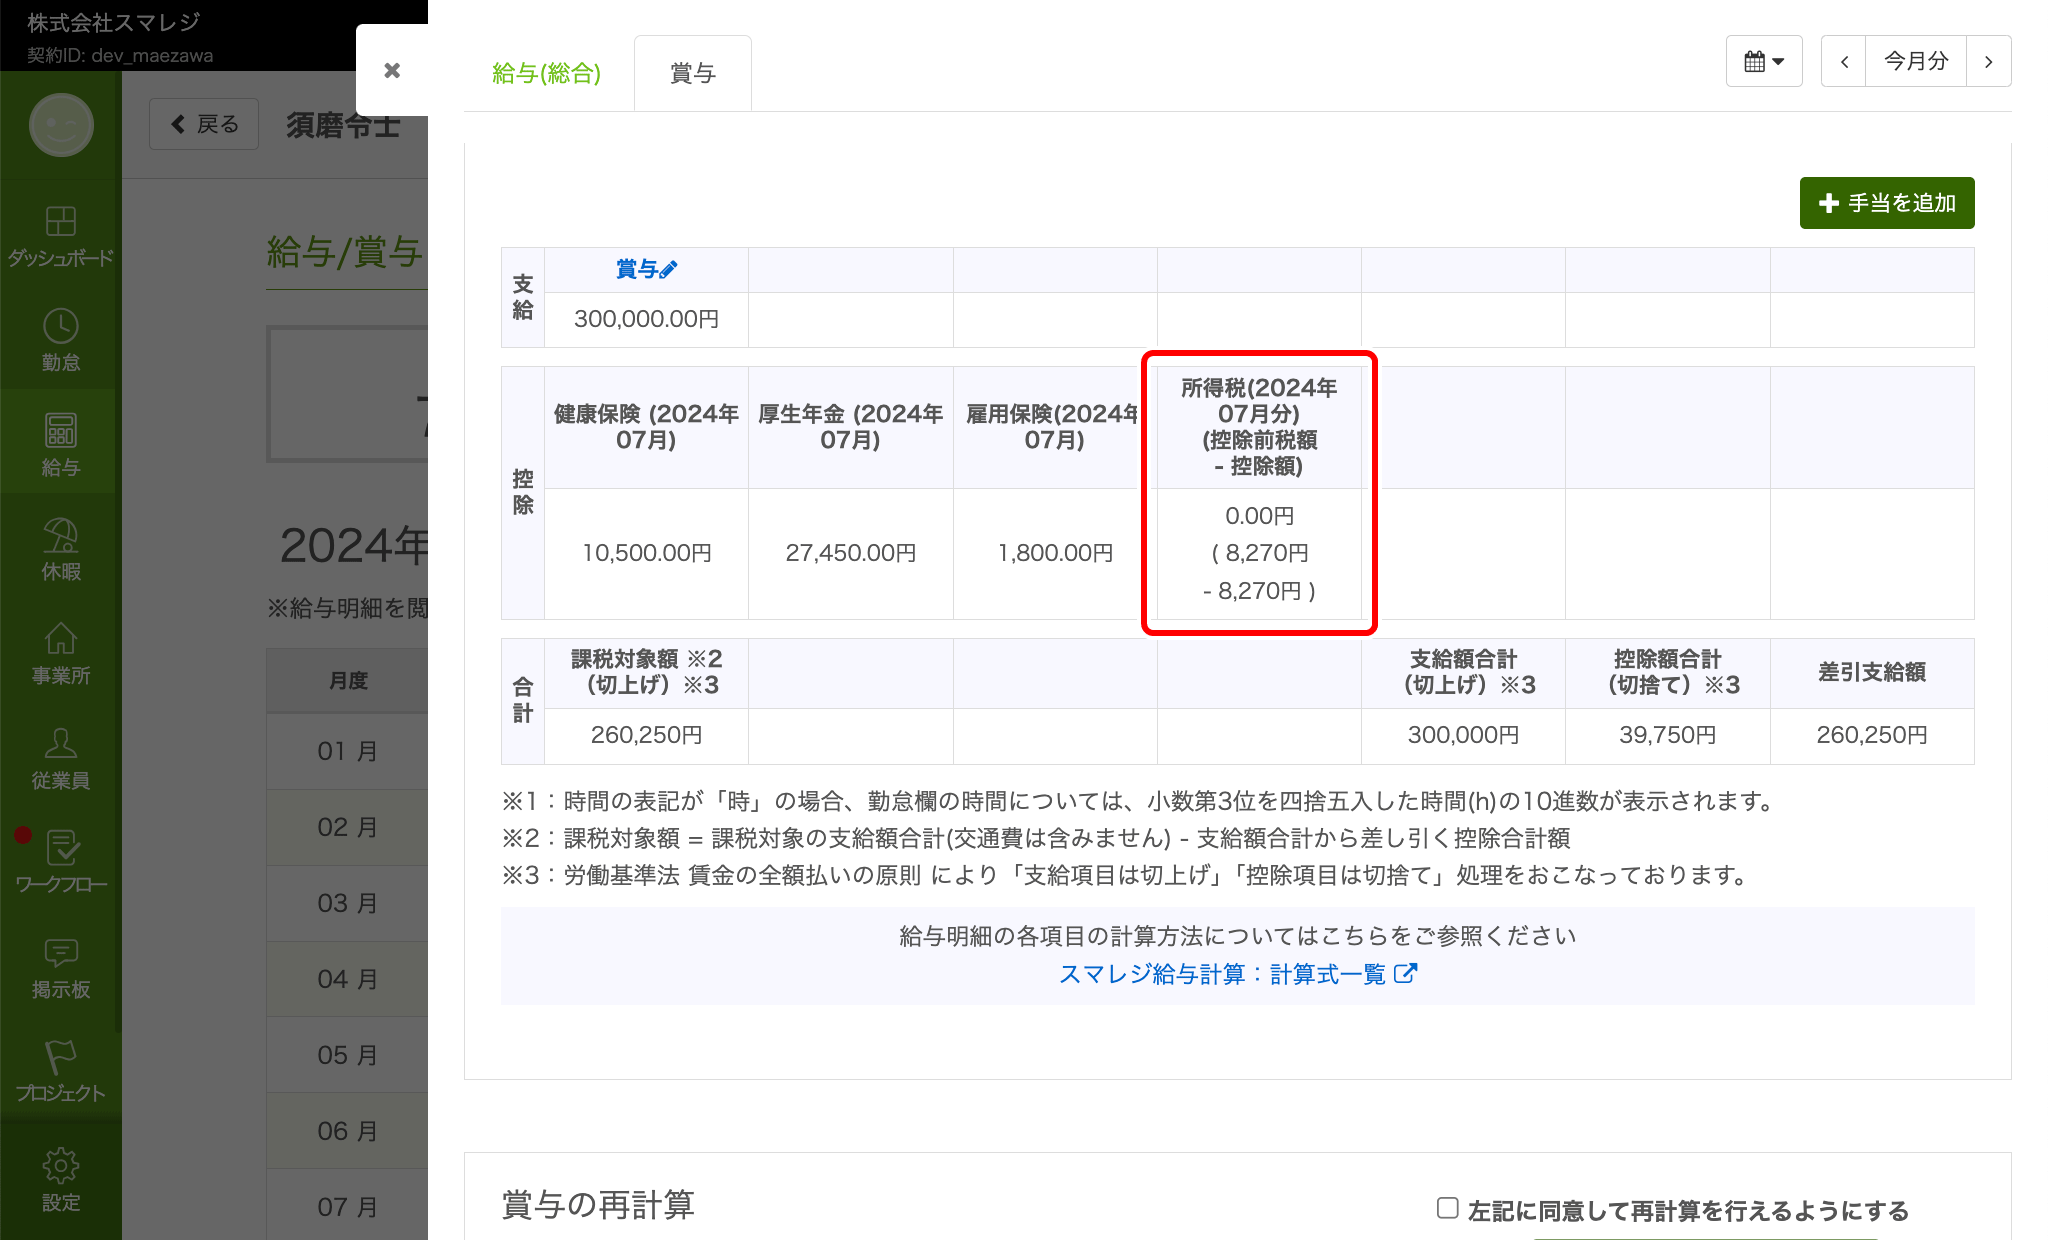
Task: Switch to the 賞与 tab
Action: (692, 73)
